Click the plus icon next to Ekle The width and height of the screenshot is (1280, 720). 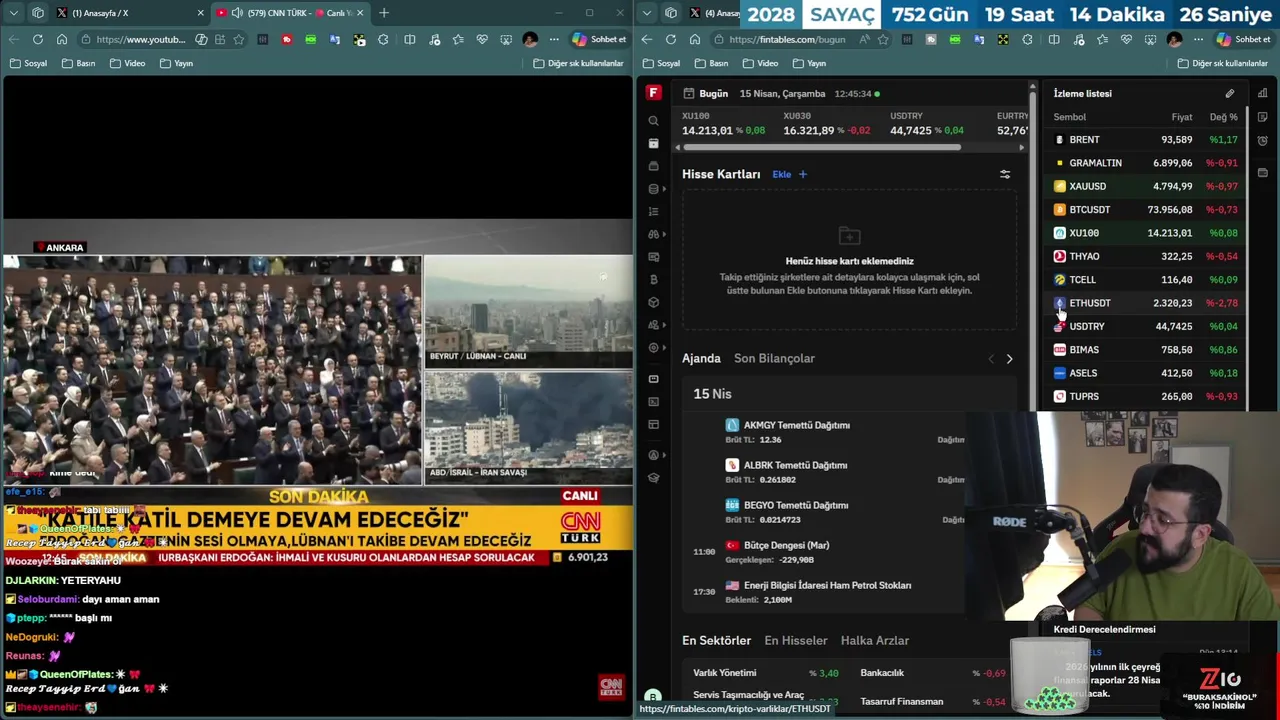[x=802, y=174]
